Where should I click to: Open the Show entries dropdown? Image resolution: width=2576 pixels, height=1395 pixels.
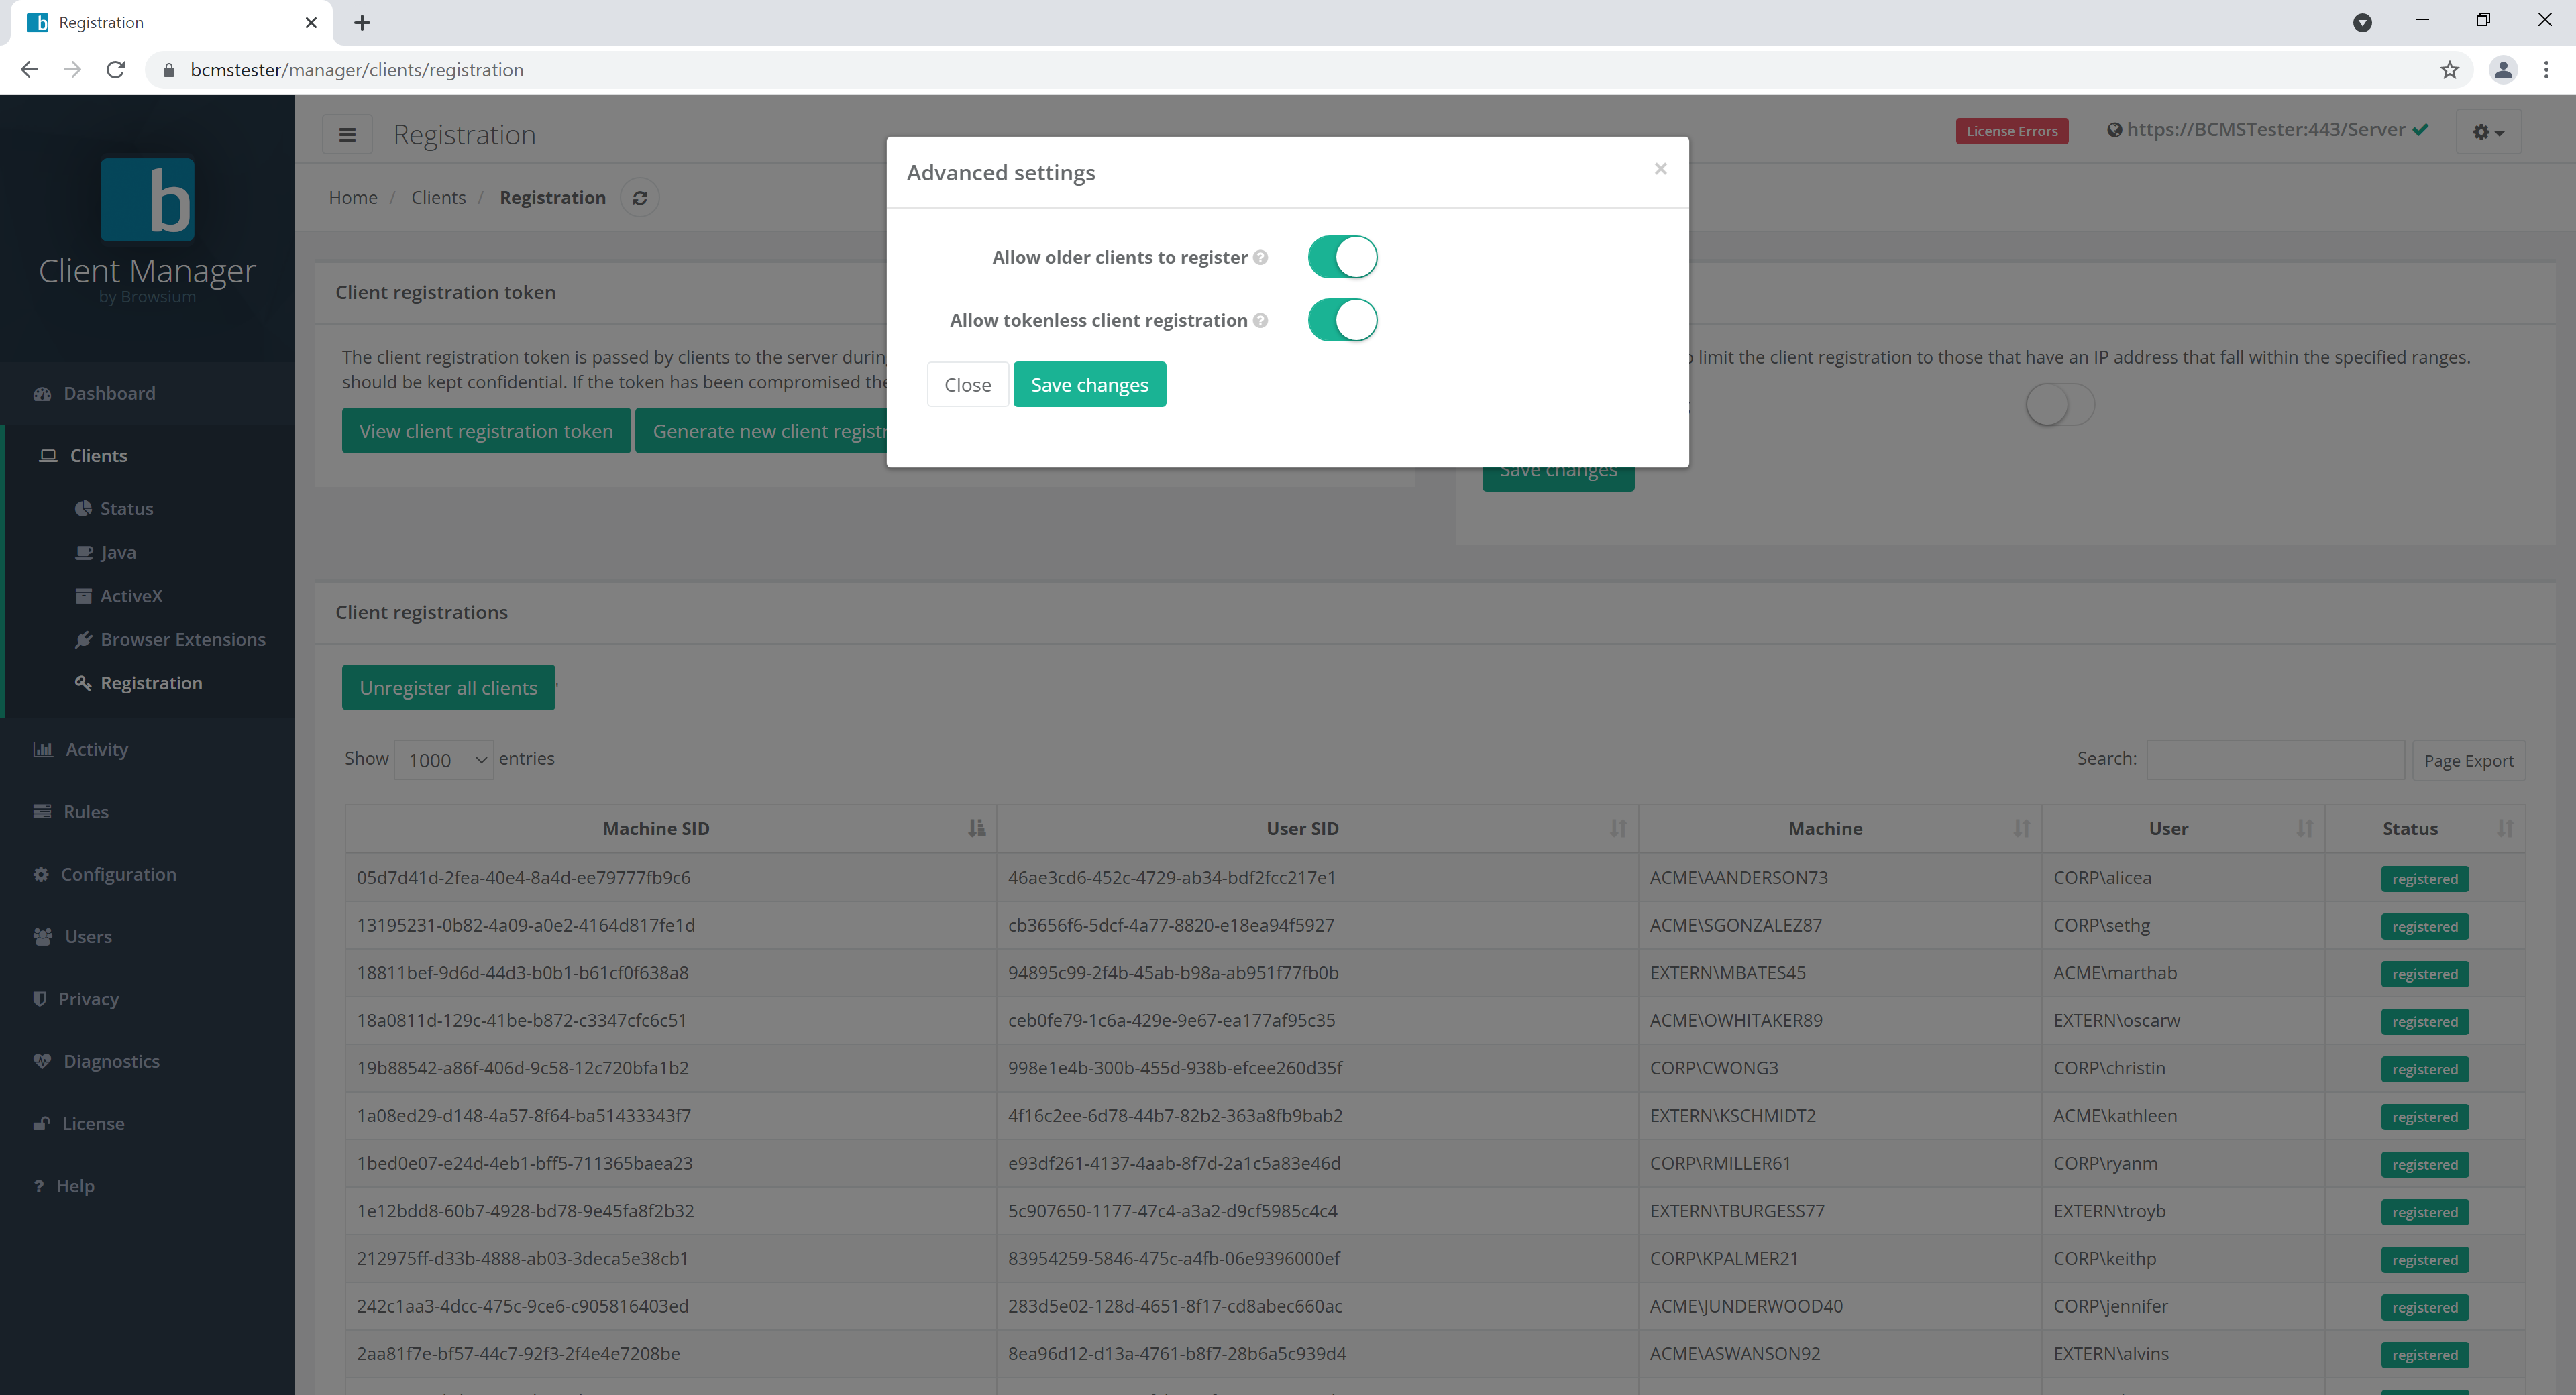click(443, 760)
